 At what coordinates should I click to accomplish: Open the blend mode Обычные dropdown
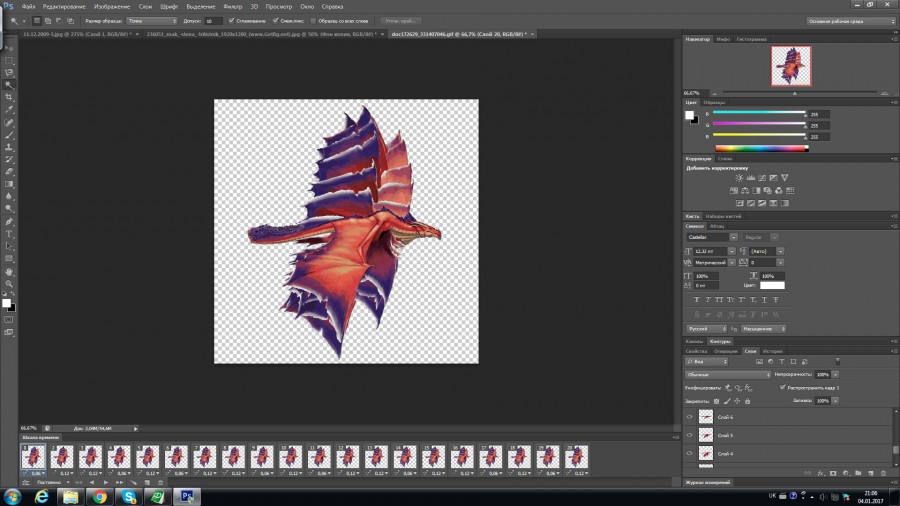[x=728, y=373]
